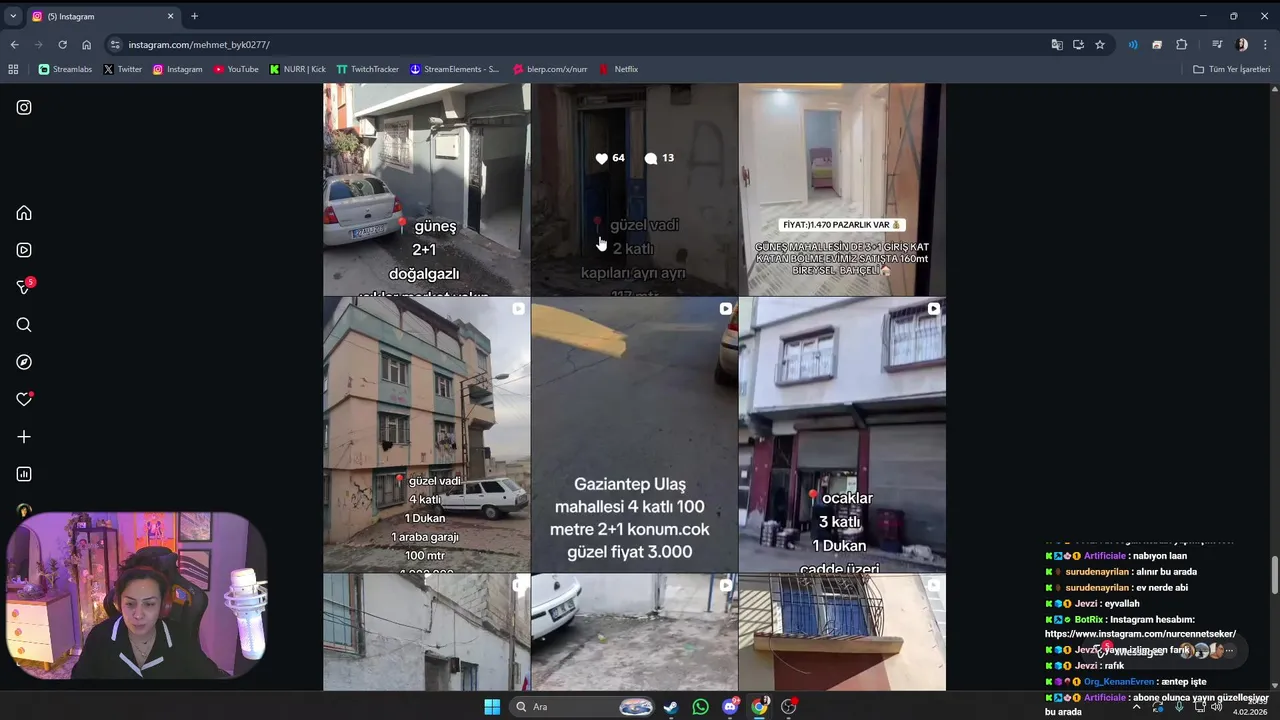Screen dimensions: 1280x720
Task: Bookmark this page with the star icon
Action: point(1100,44)
